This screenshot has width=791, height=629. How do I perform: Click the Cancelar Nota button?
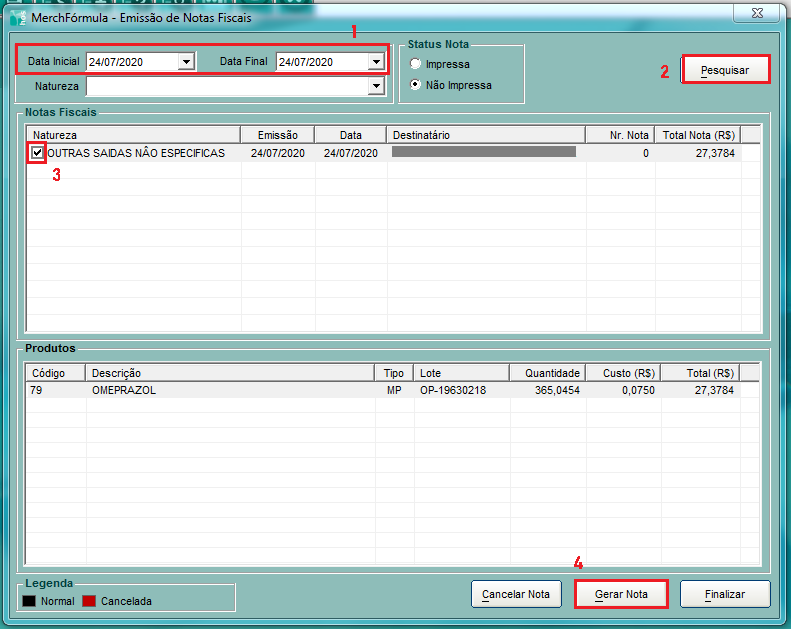pos(515,594)
